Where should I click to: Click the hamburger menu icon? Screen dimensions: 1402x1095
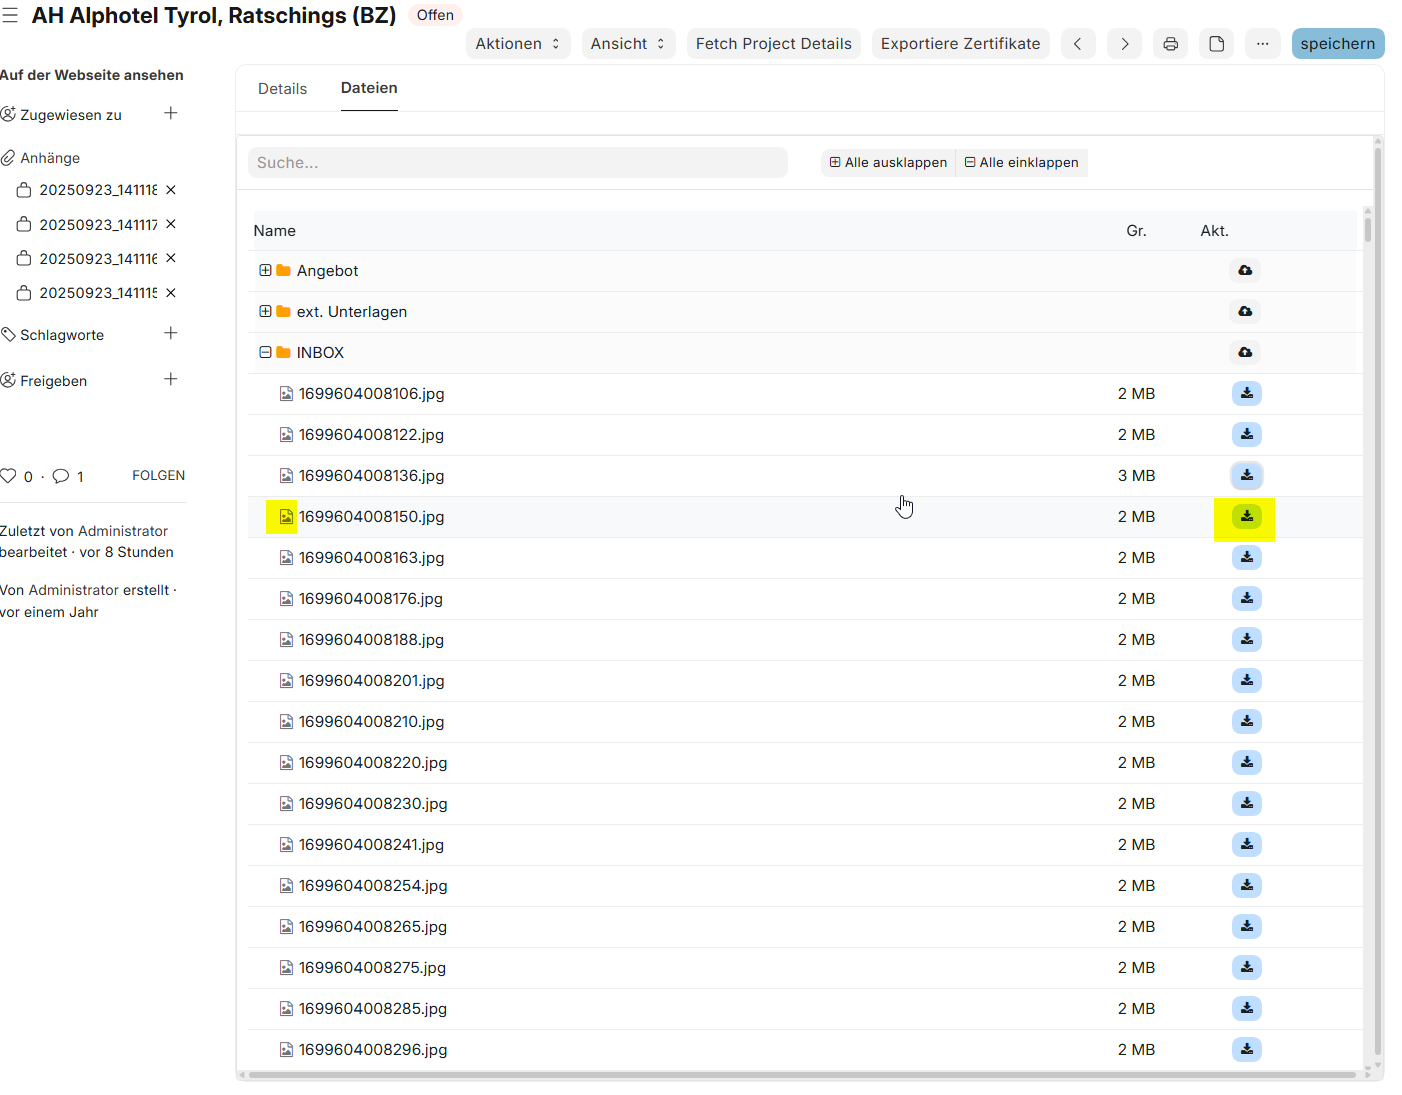[x=10, y=15]
